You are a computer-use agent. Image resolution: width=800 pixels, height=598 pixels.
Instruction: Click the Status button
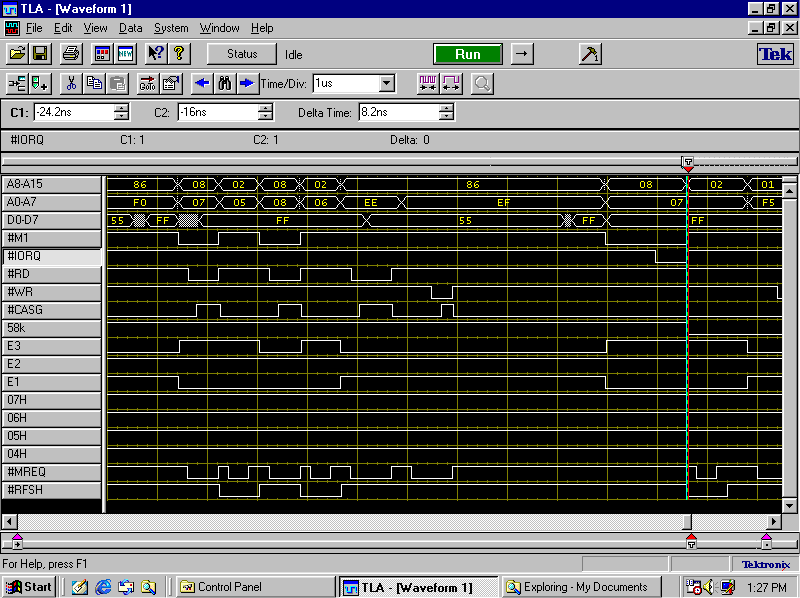[242, 54]
